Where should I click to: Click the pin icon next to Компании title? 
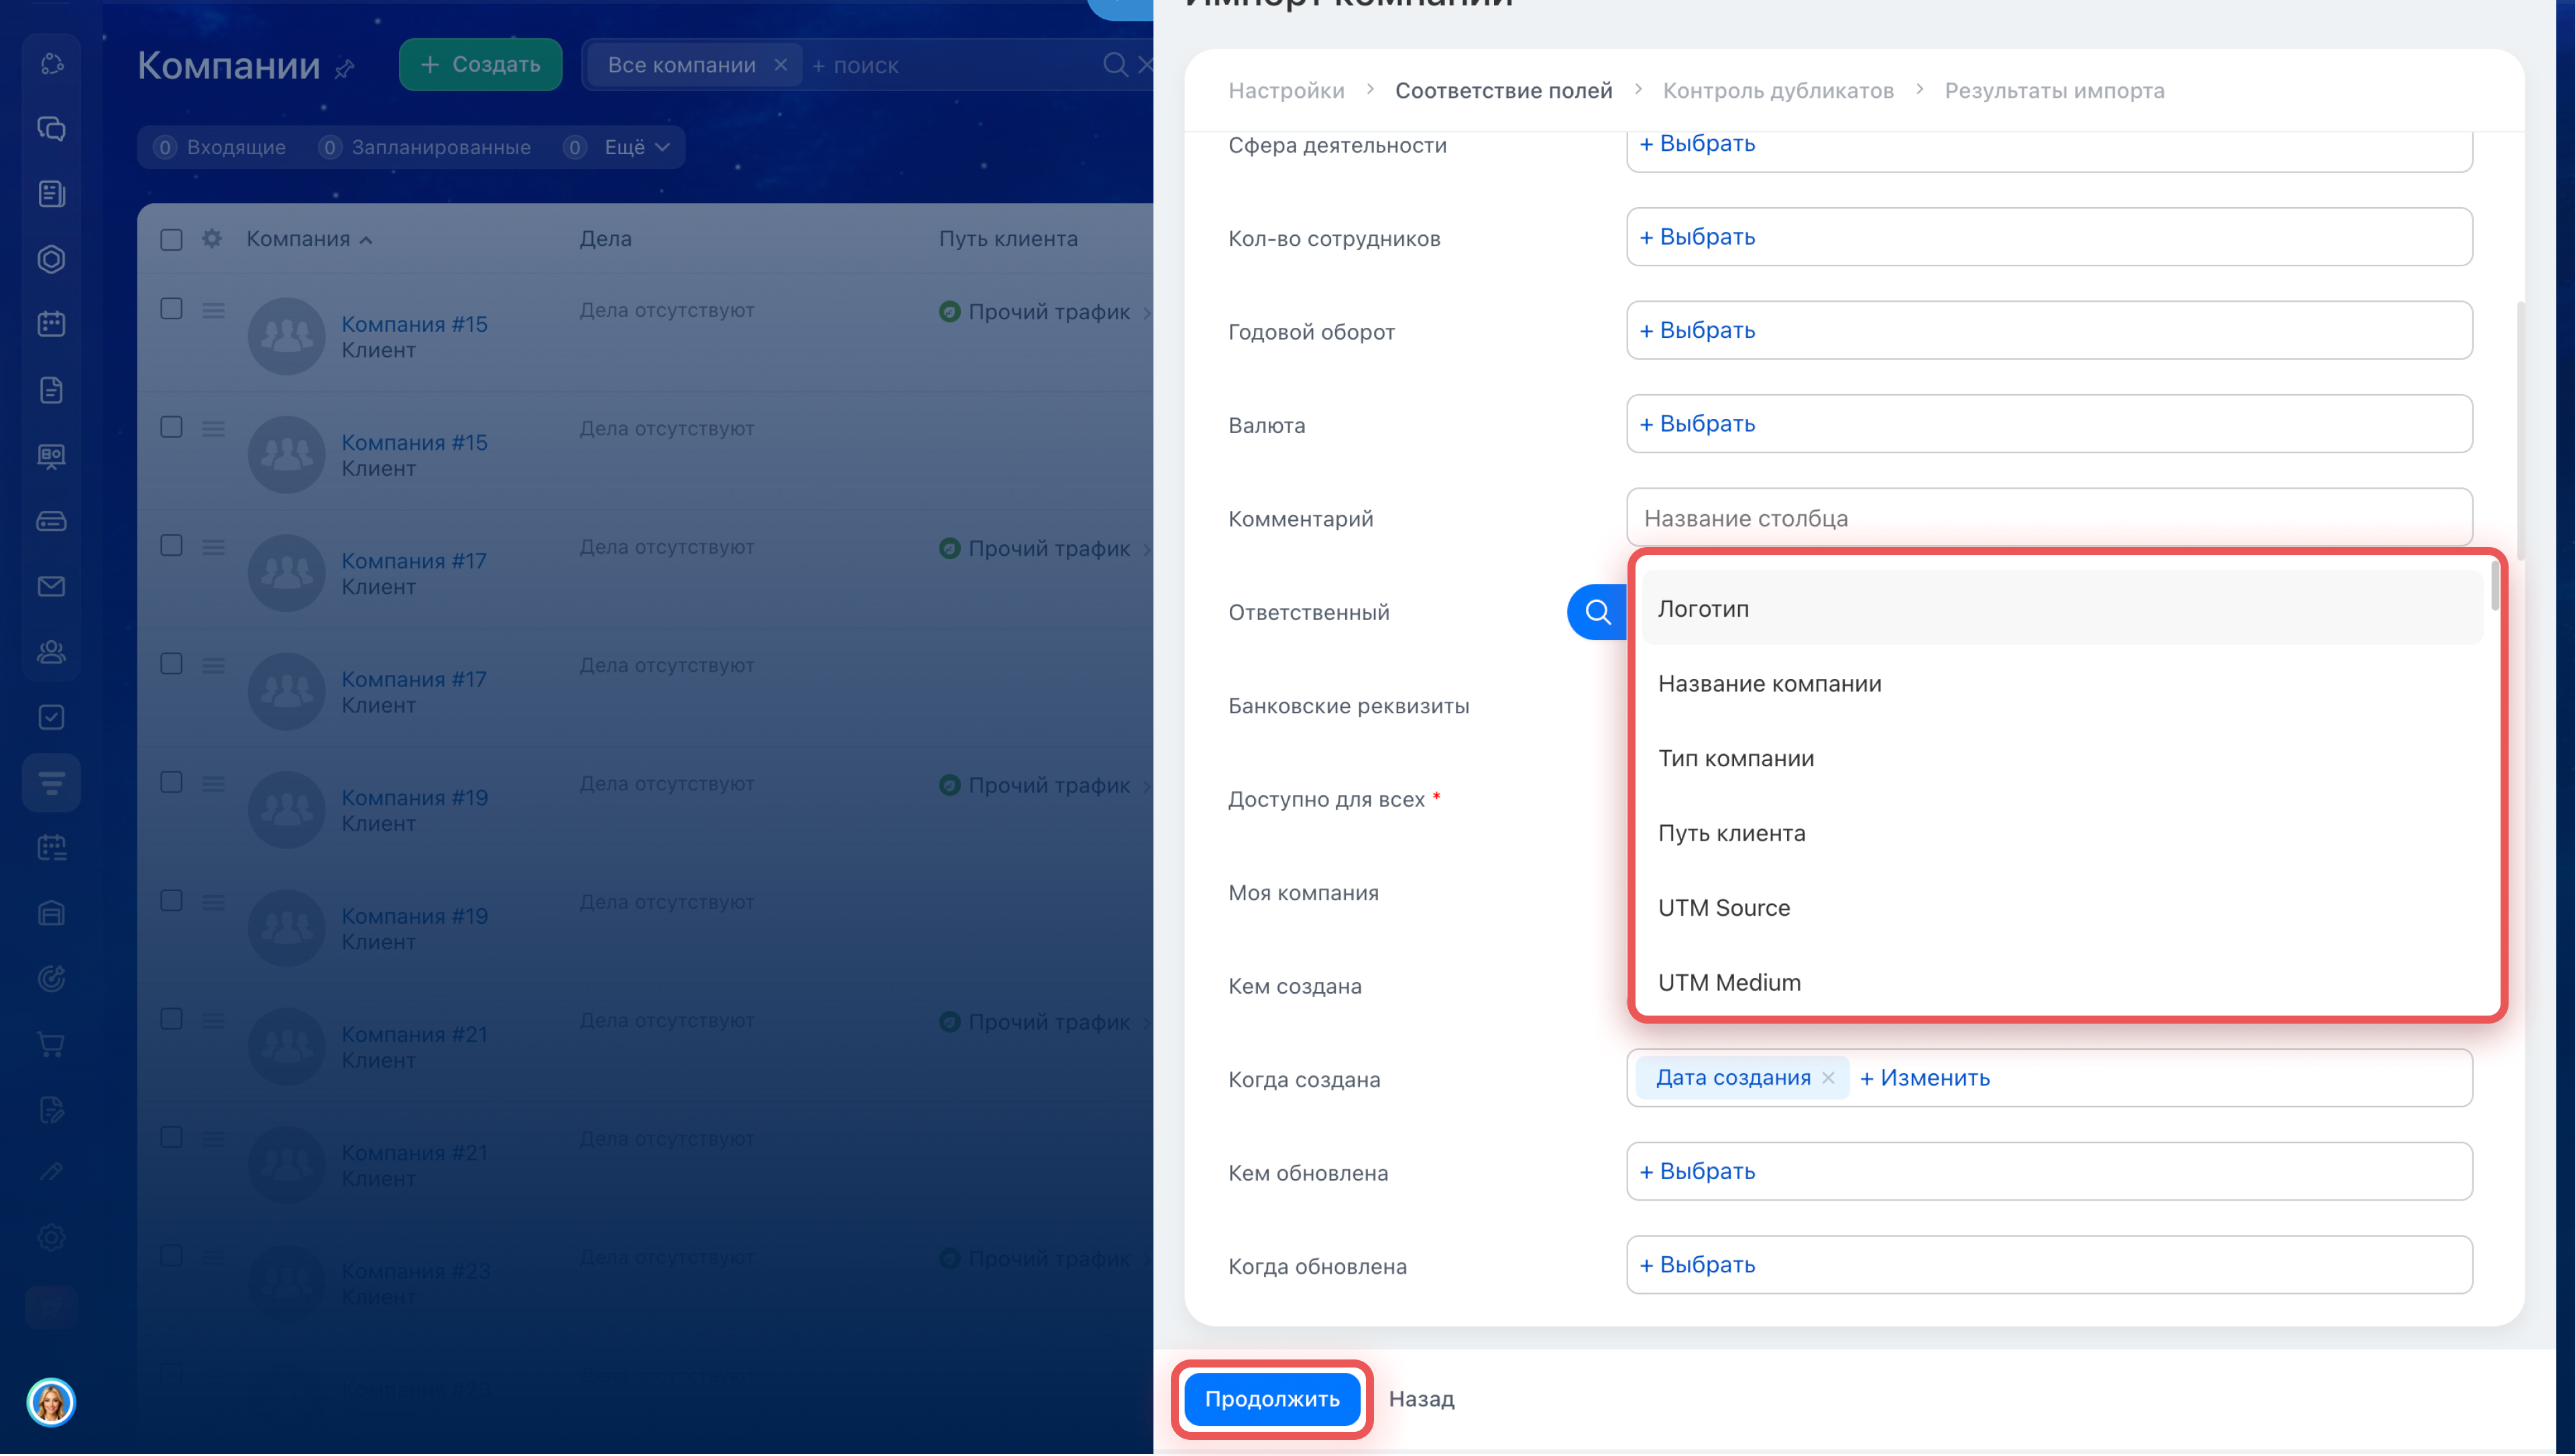[345, 69]
